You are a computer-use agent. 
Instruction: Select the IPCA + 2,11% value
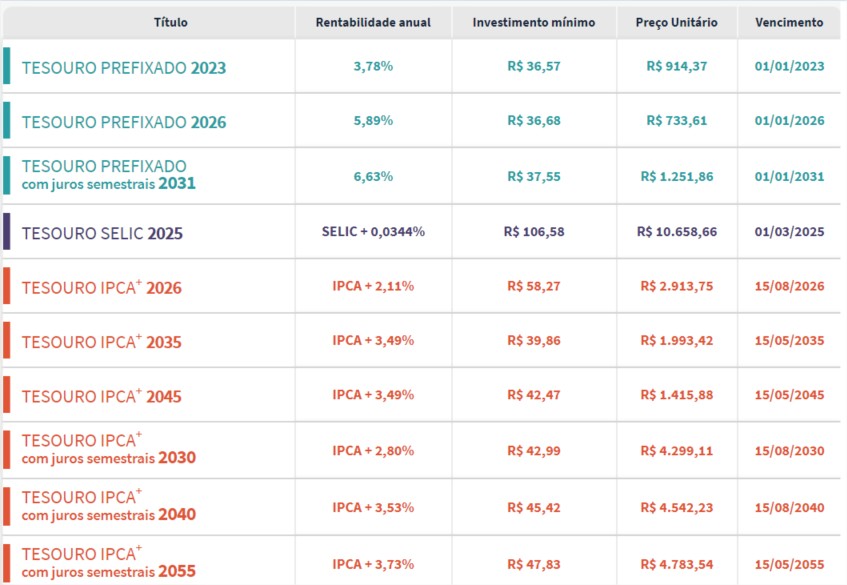373,286
